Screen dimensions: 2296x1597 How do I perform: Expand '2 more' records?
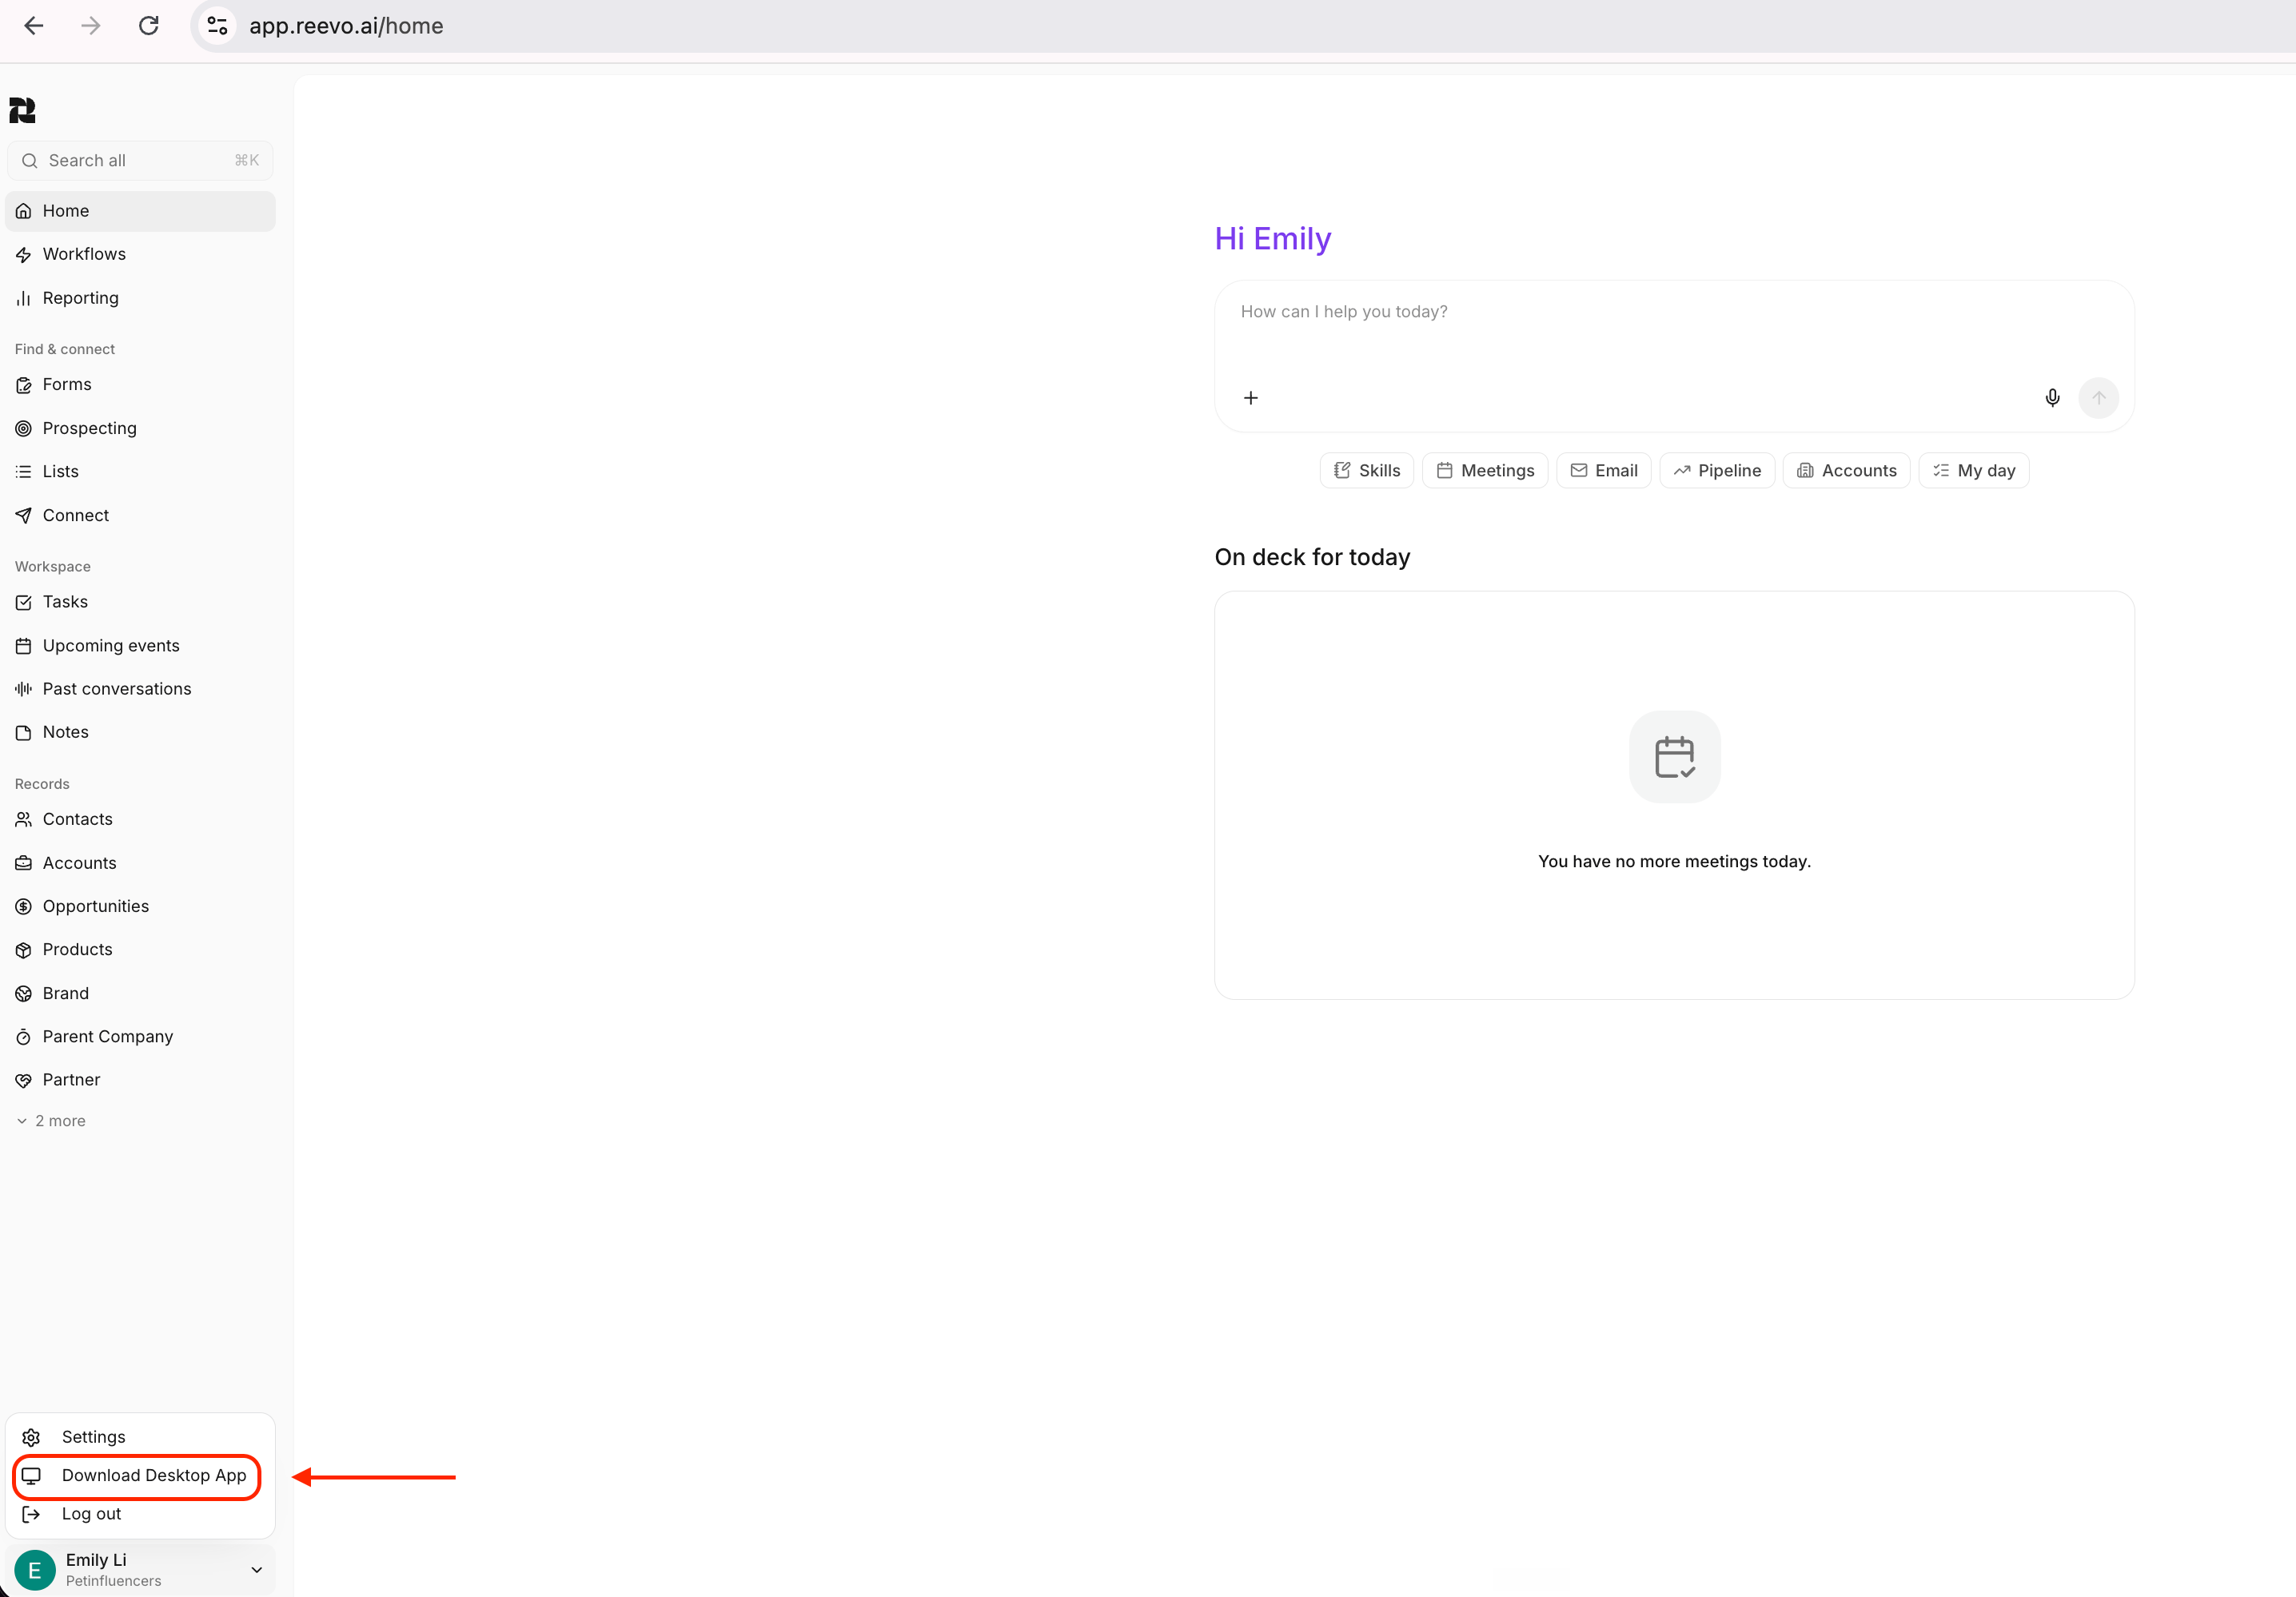[x=51, y=1121]
